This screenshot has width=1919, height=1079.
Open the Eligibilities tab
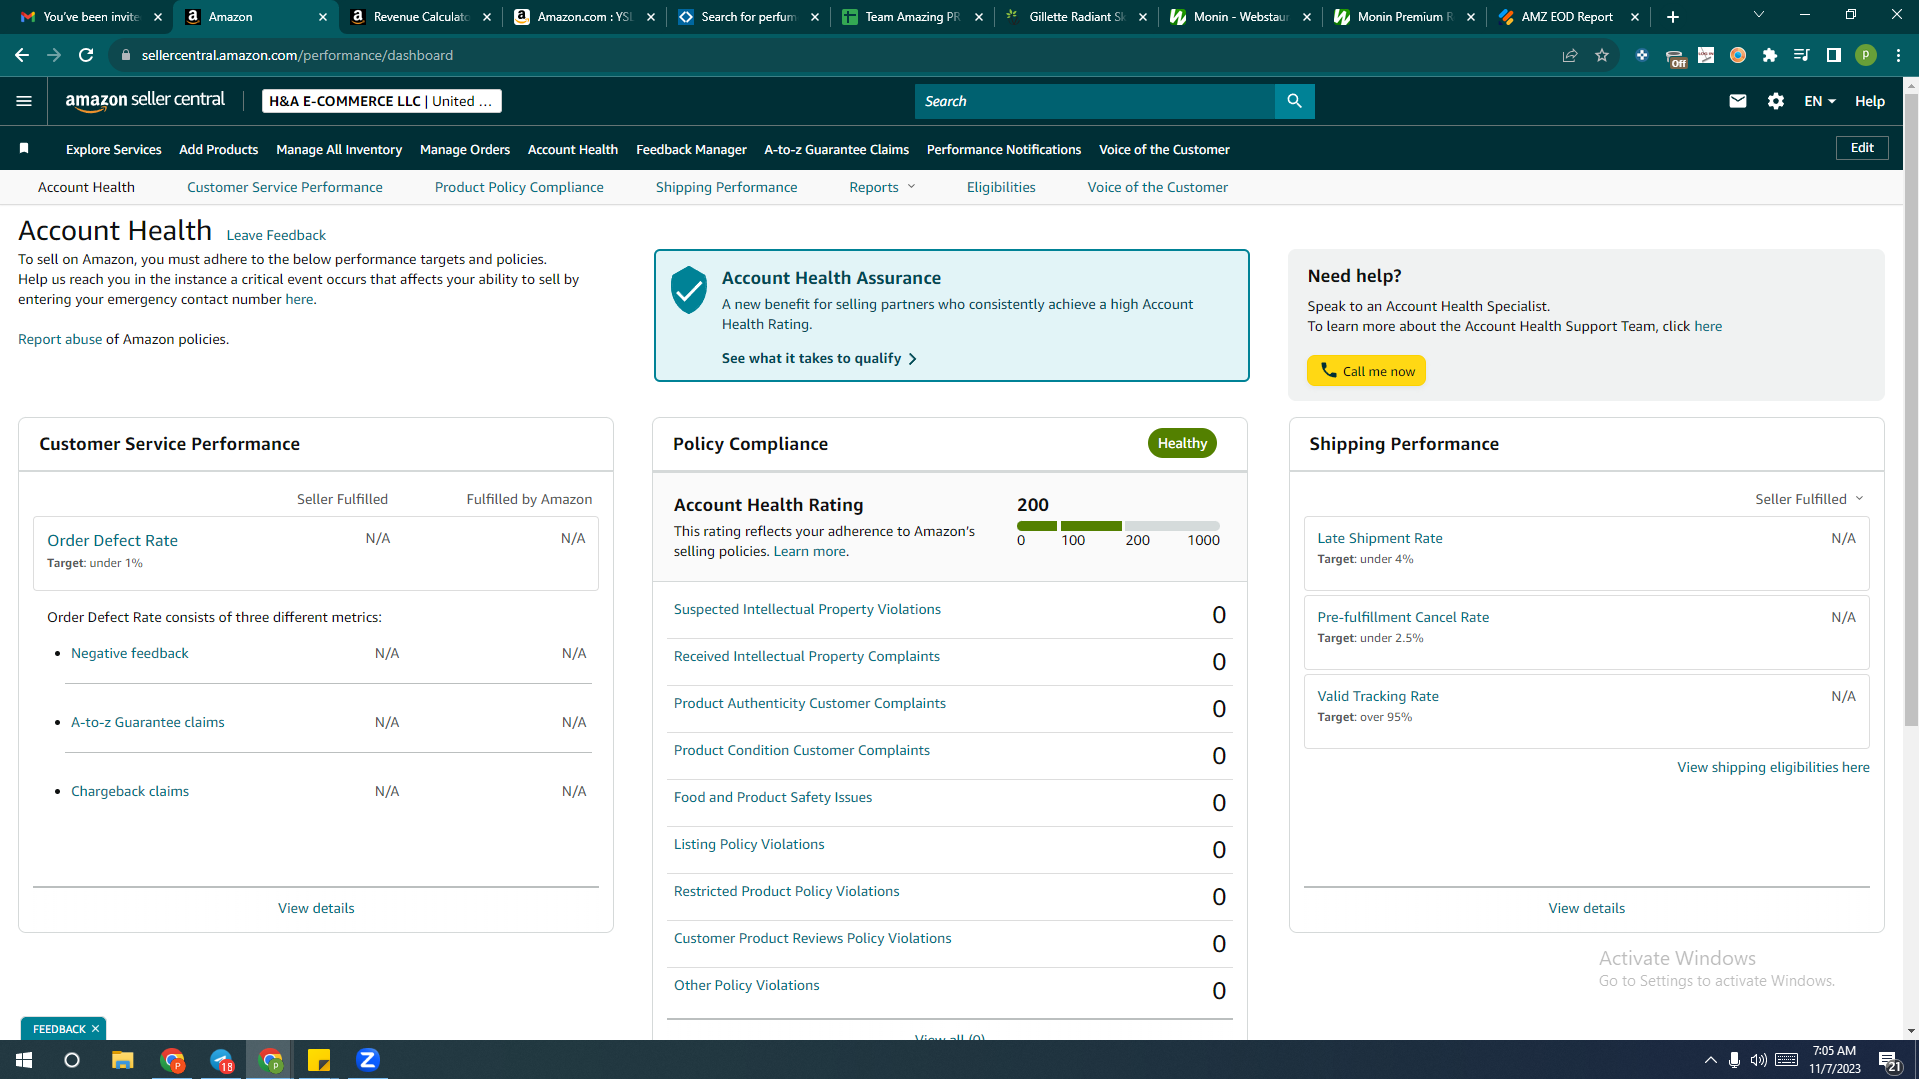pos(1001,187)
